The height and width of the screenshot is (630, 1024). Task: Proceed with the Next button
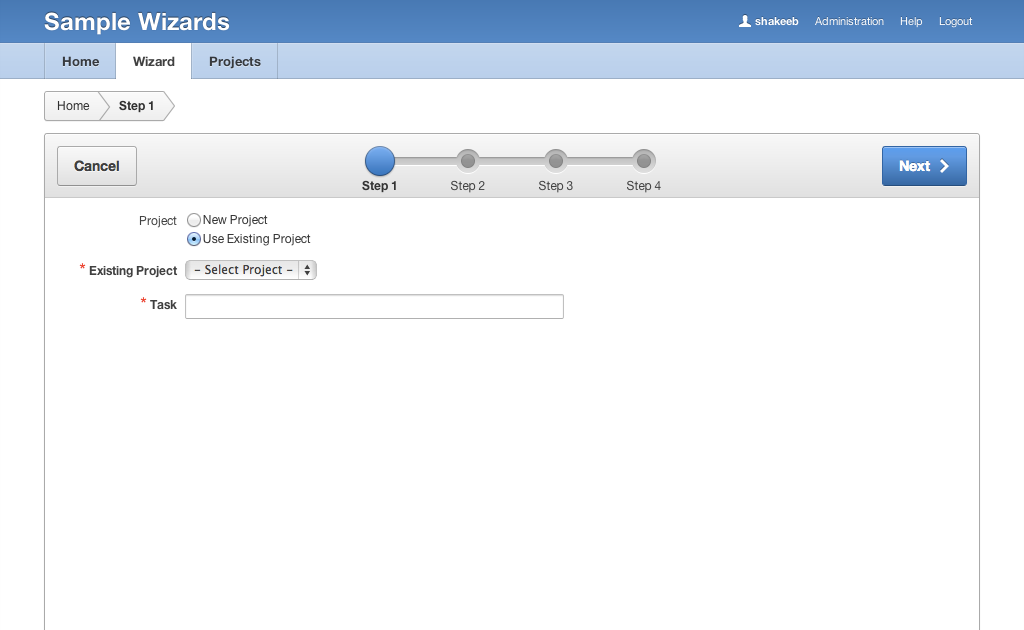[924, 166]
